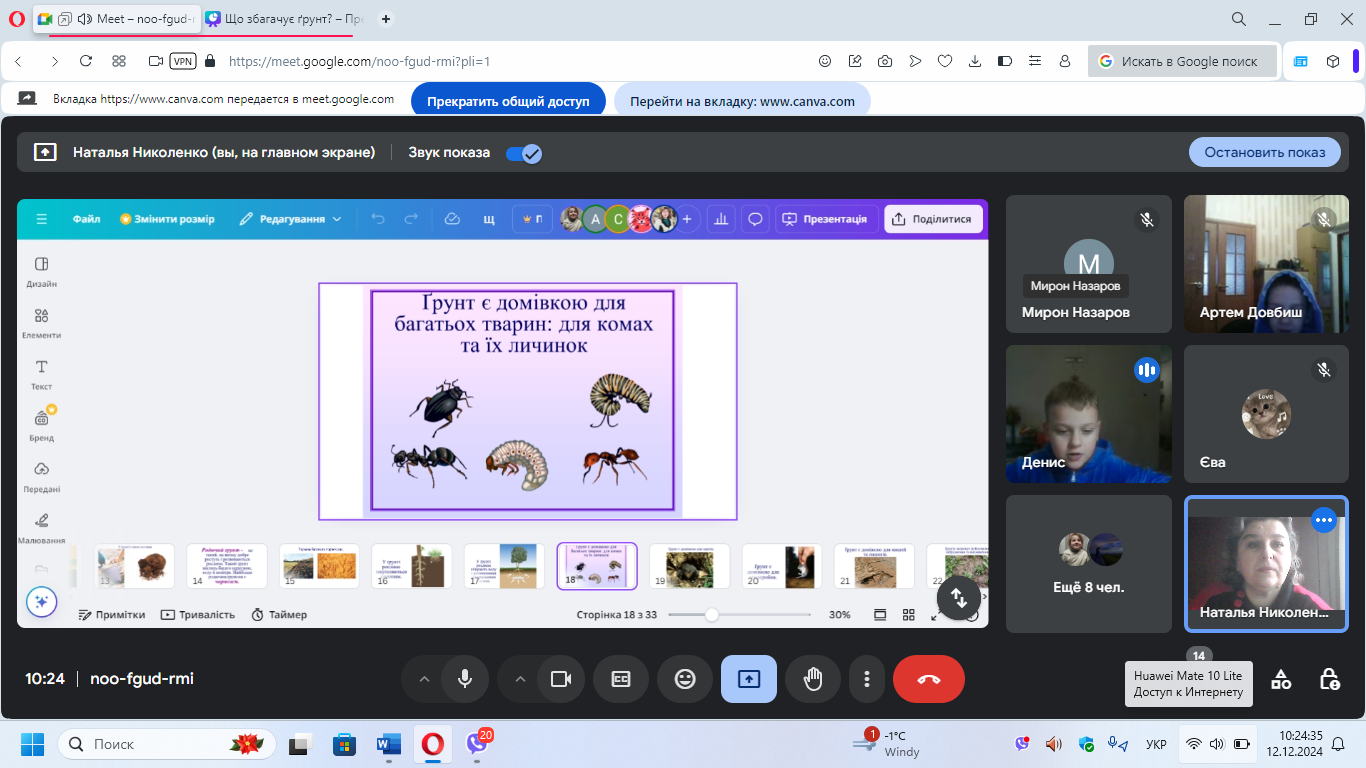Click Змінити розмір in Canva toolbar

tap(167, 219)
